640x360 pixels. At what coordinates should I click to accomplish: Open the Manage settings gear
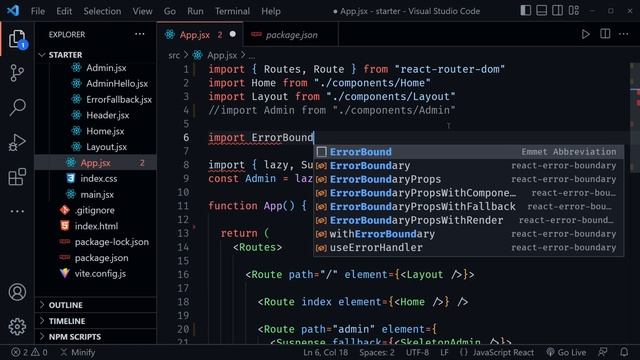point(17,327)
